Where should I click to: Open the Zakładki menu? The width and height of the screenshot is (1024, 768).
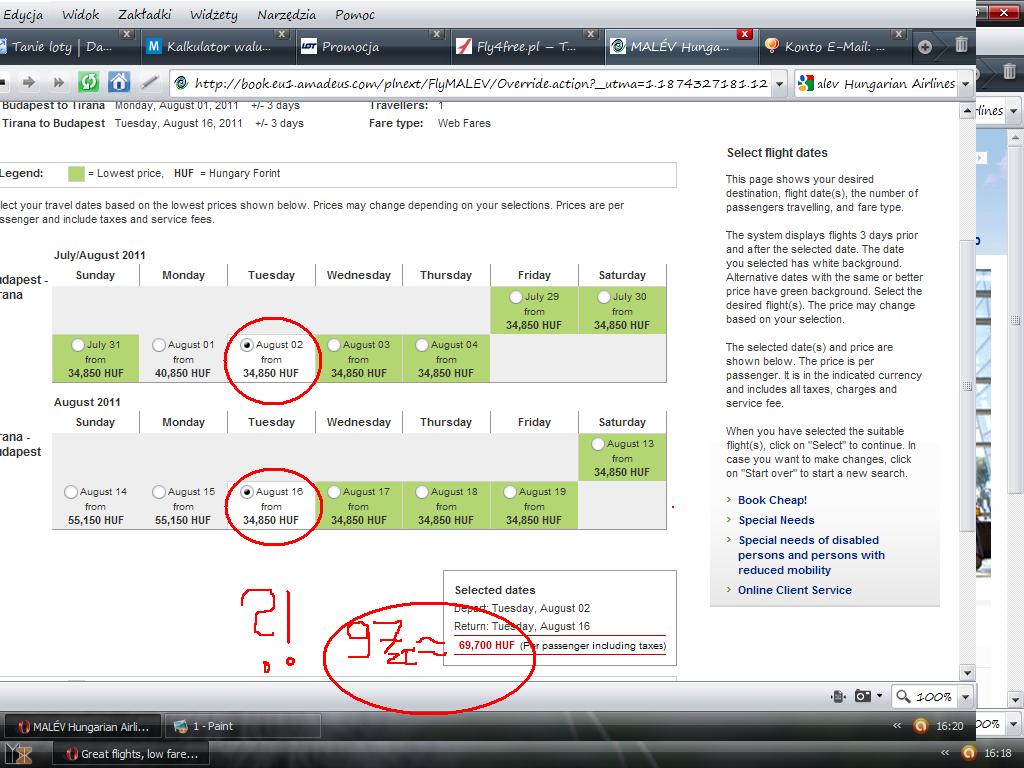coord(144,14)
